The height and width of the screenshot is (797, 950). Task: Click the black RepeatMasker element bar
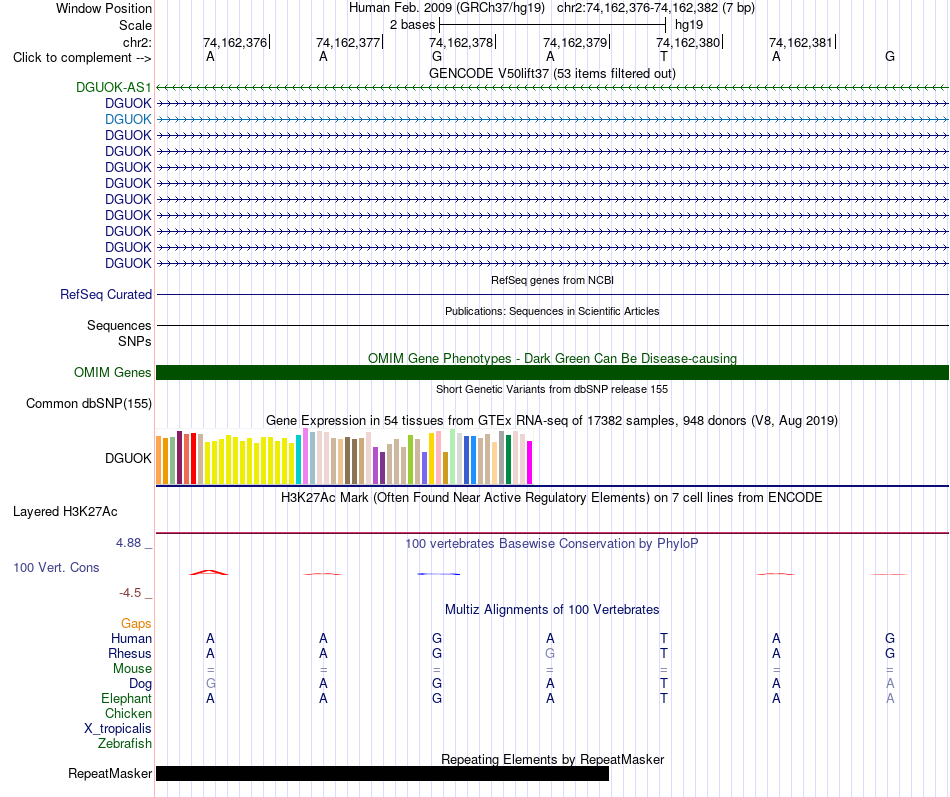pos(382,773)
